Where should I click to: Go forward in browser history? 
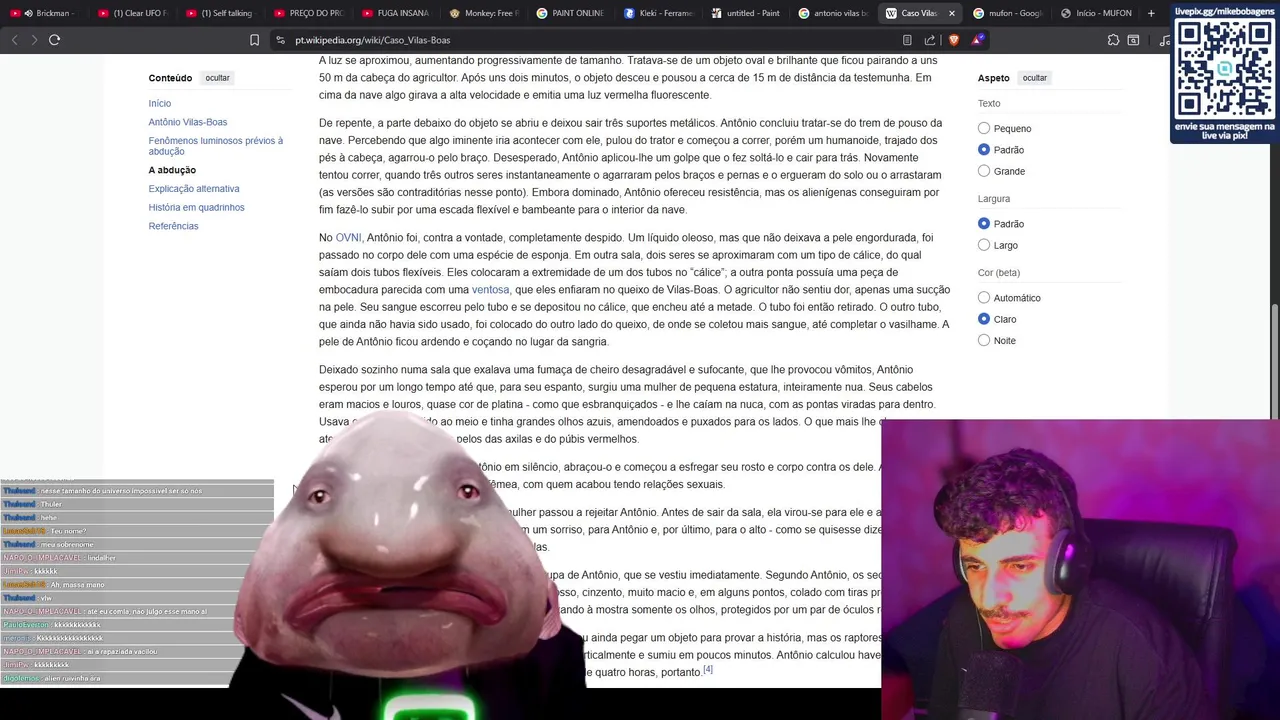pos(34,40)
